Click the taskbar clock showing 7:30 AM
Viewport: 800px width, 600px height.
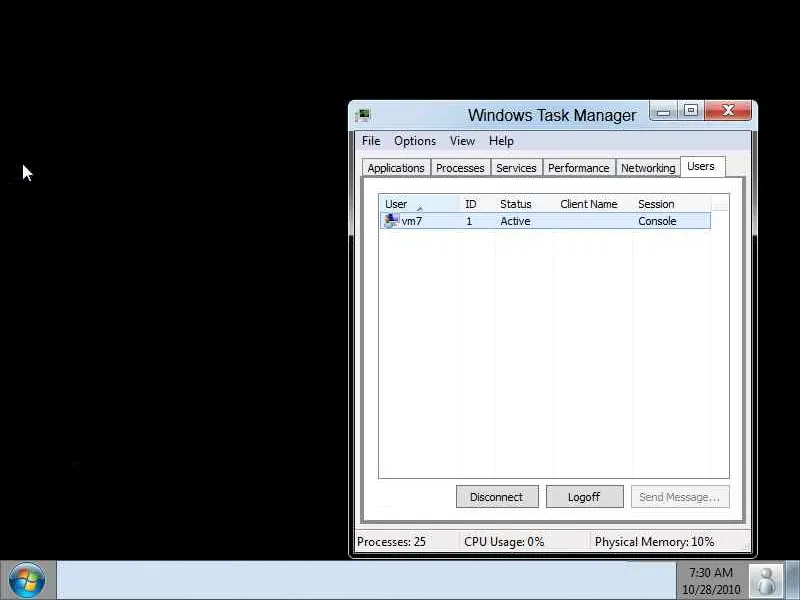coord(711,581)
